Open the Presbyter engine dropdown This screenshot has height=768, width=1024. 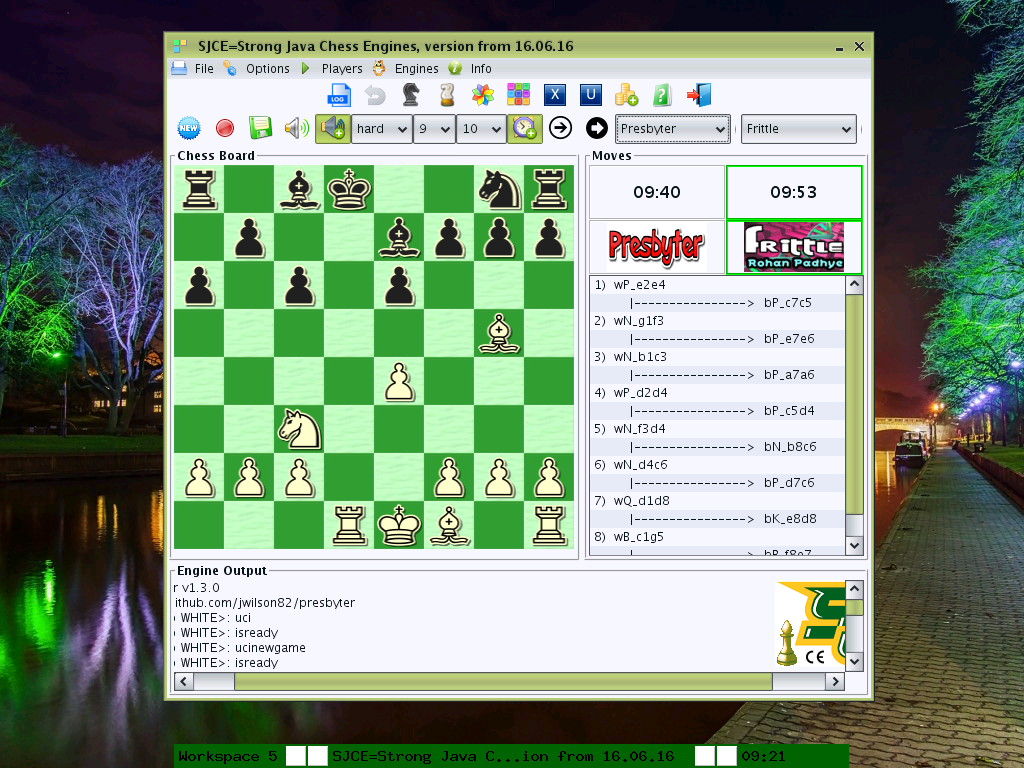(x=672, y=129)
